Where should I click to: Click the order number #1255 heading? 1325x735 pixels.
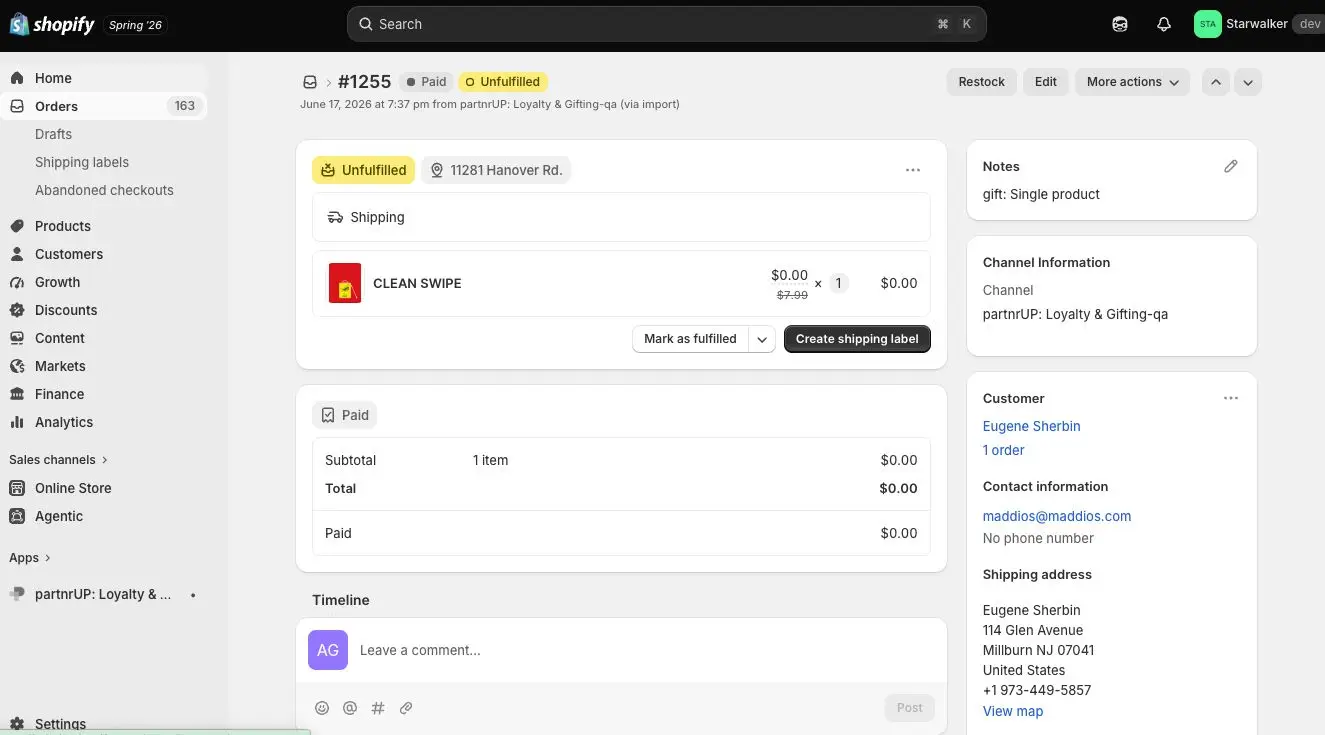point(364,82)
